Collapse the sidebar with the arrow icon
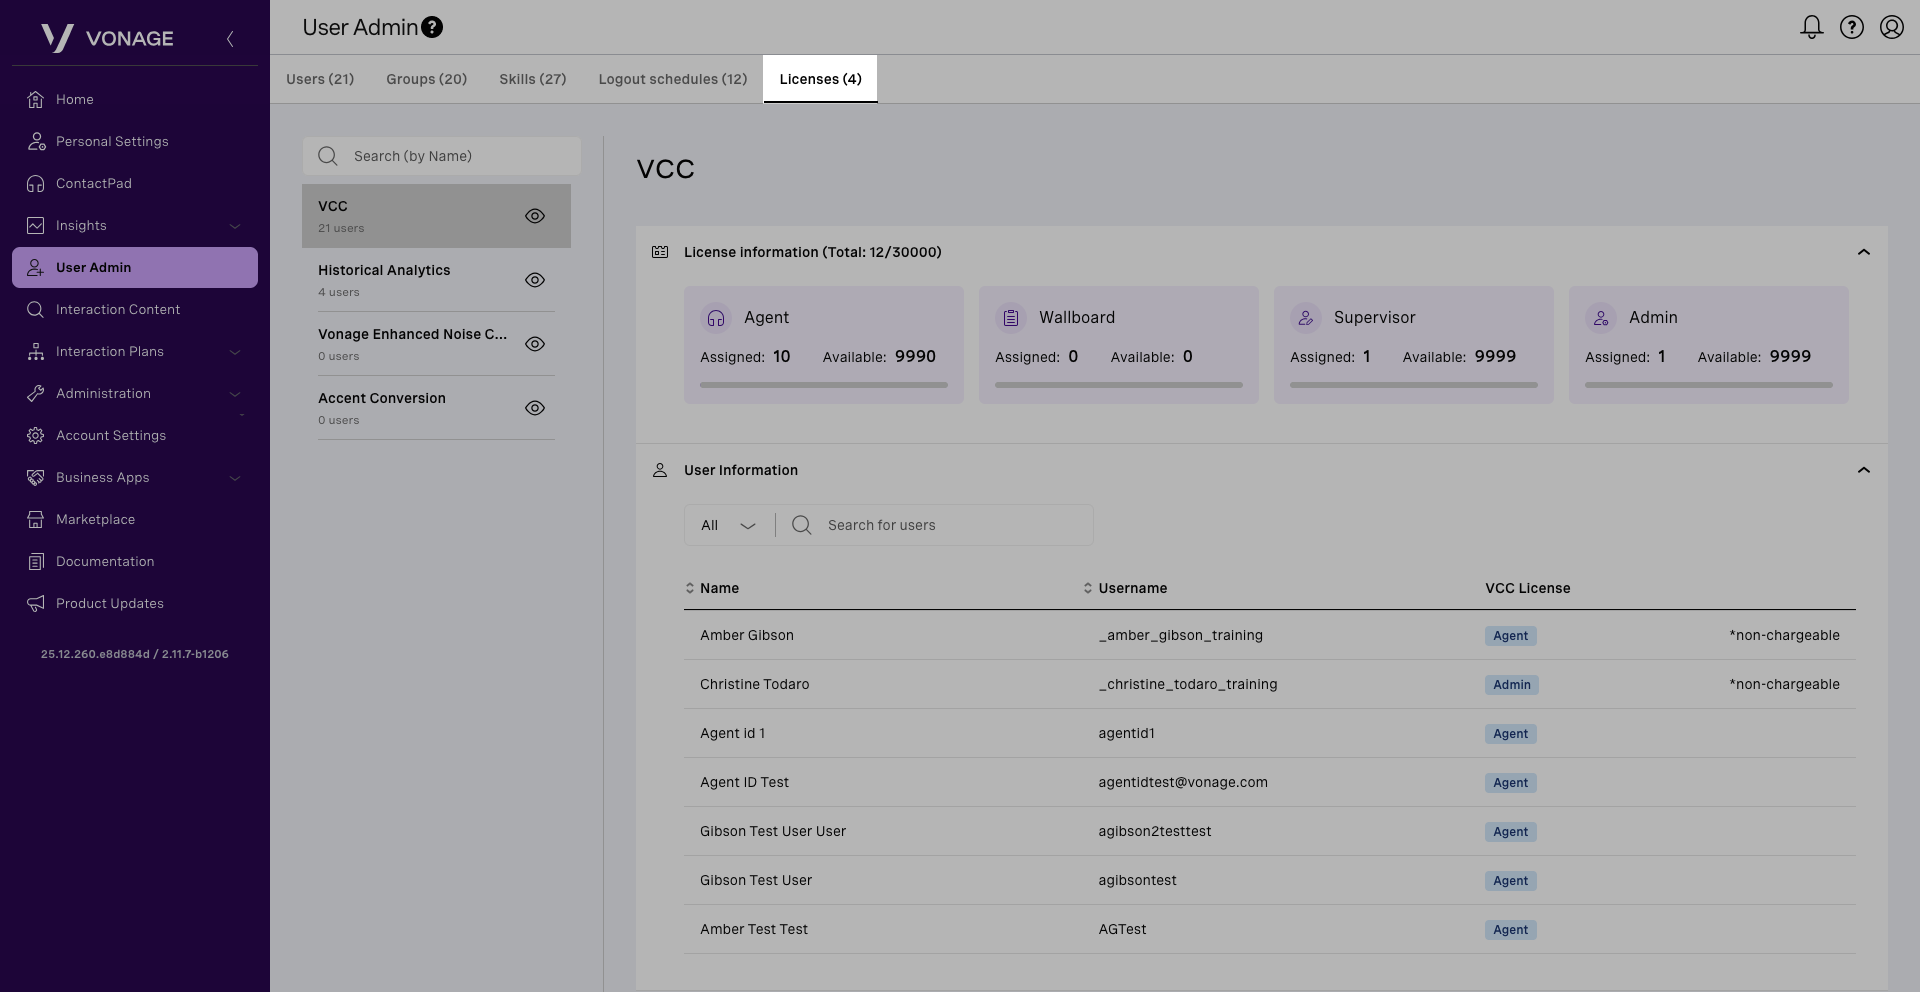 pyautogui.click(x=230, y=39)
